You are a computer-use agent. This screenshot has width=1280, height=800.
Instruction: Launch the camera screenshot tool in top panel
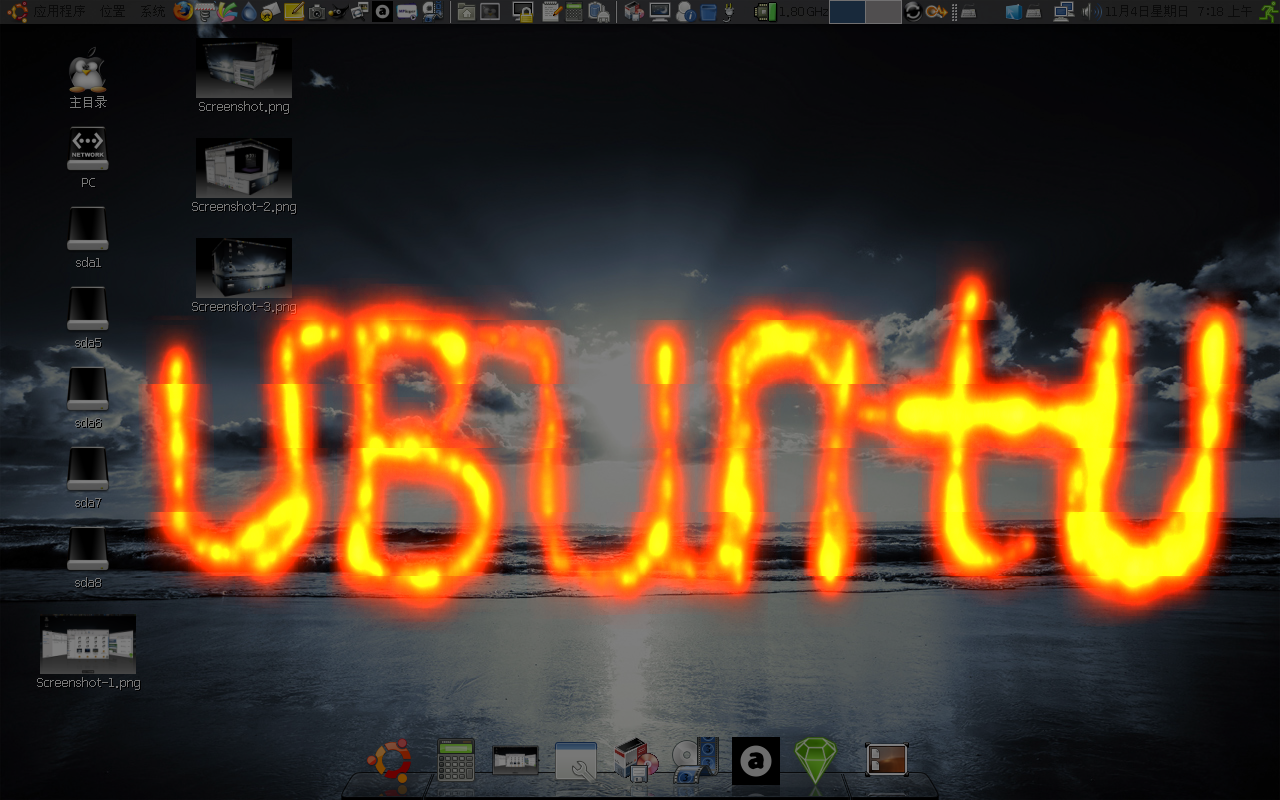point(317,12)
